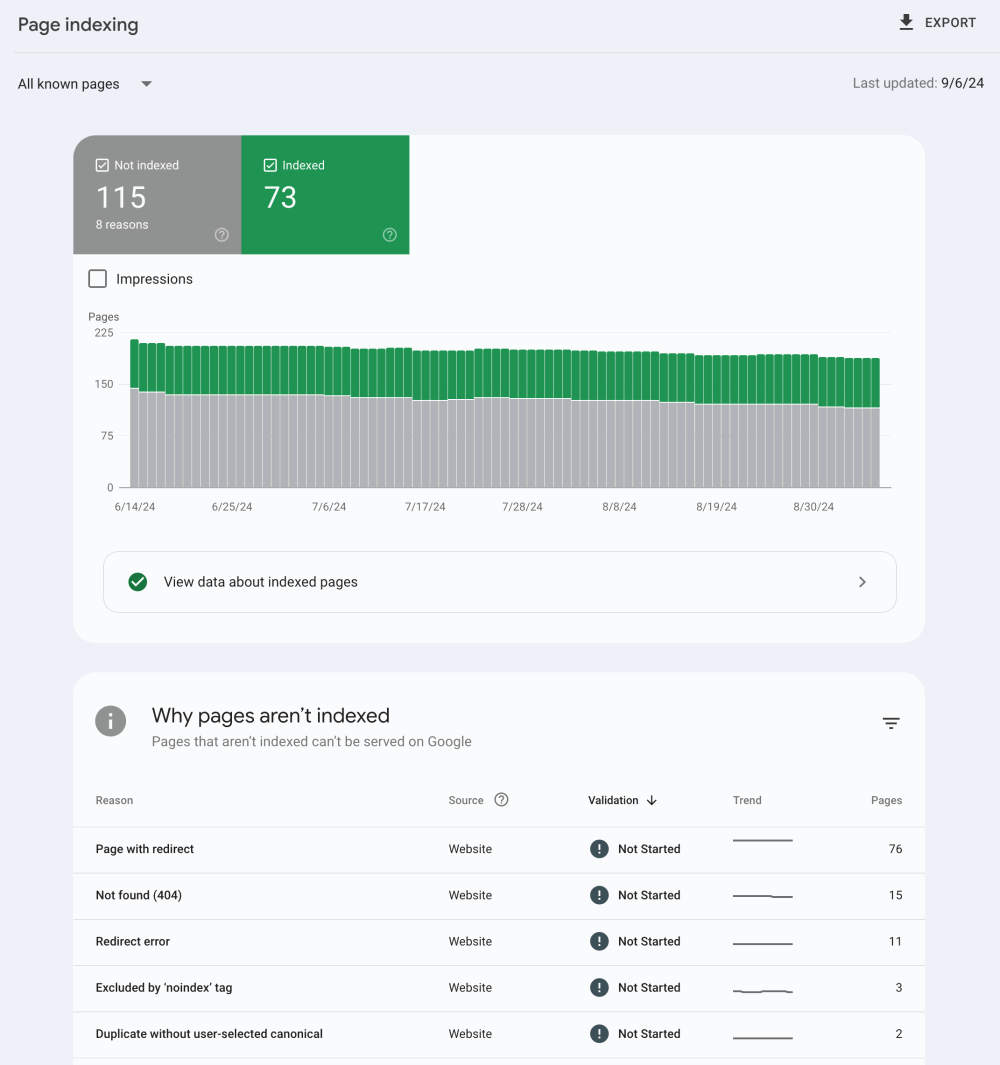Click the info icon beside Why pages aren't indexed

pos(111,721)
